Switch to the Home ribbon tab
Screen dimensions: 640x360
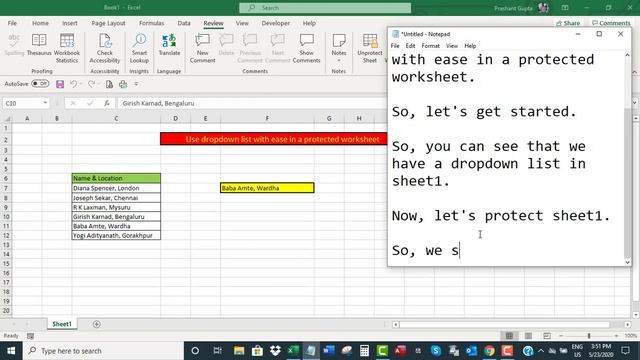tap(40, 23)
